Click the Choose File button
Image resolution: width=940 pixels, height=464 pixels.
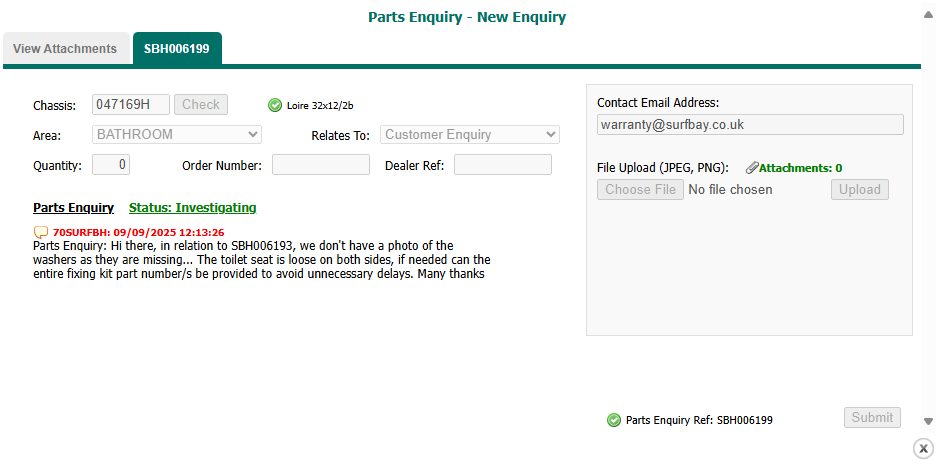[x=641, y=190]
